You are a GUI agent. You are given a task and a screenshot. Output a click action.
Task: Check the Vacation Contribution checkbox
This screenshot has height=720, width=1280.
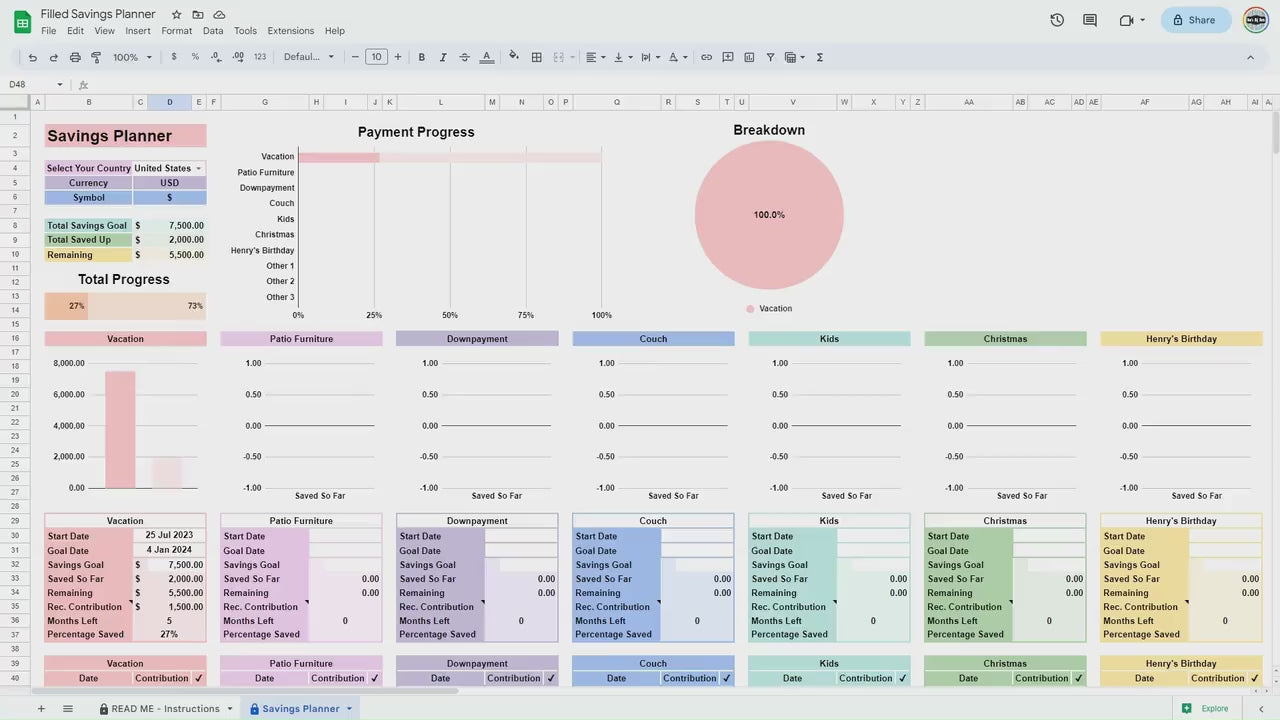tap(198, 678)
